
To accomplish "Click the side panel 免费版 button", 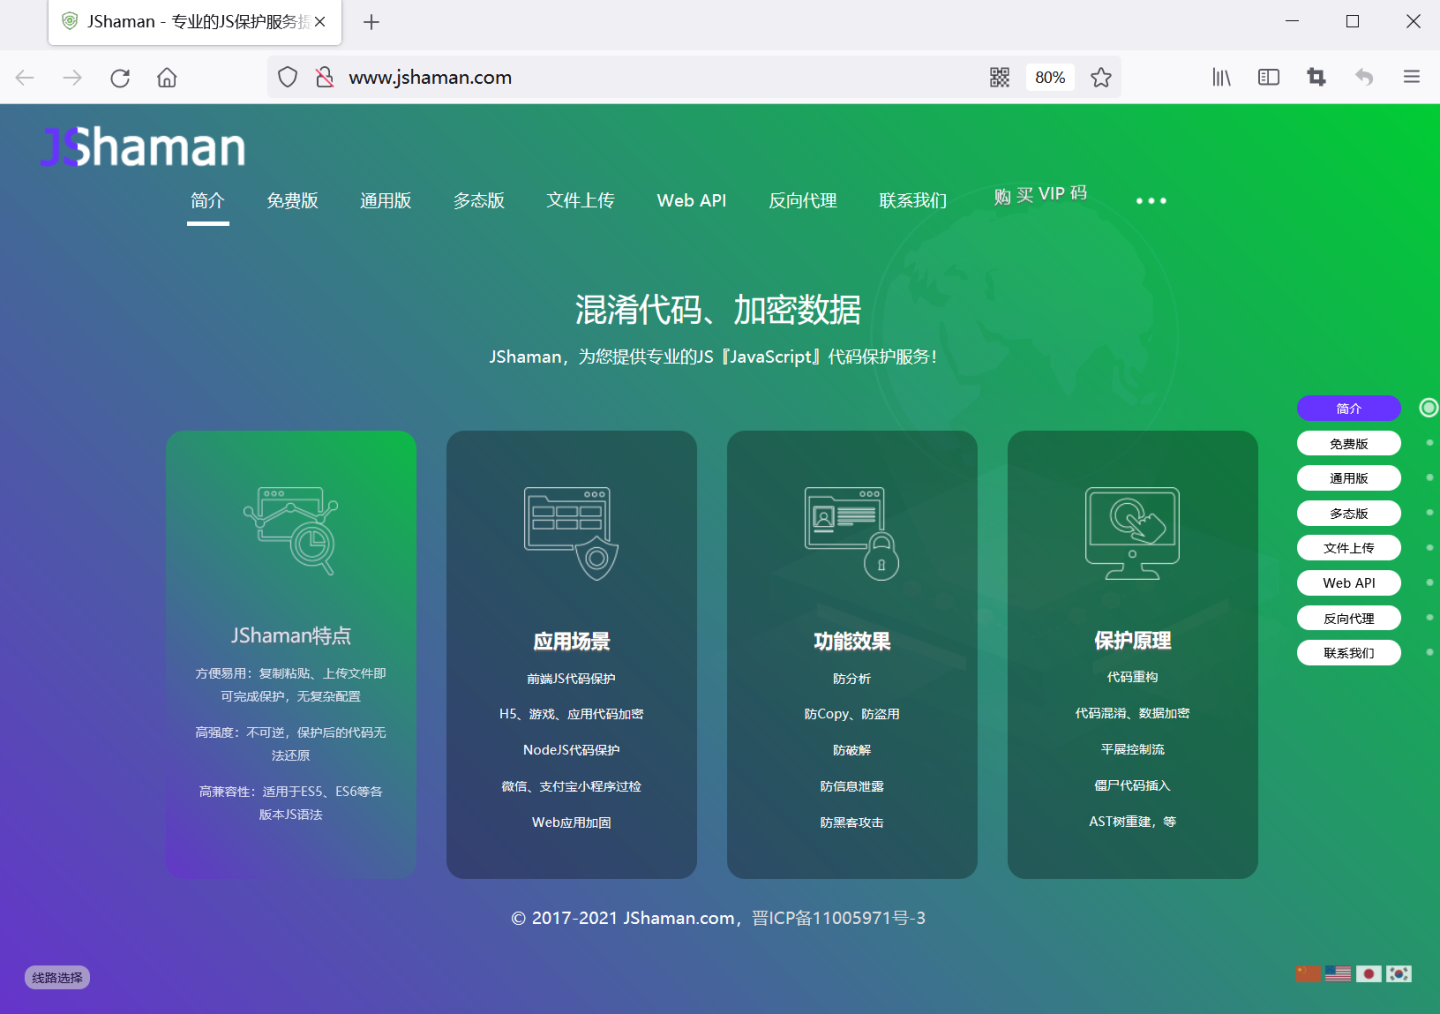I will point(1349,443).
